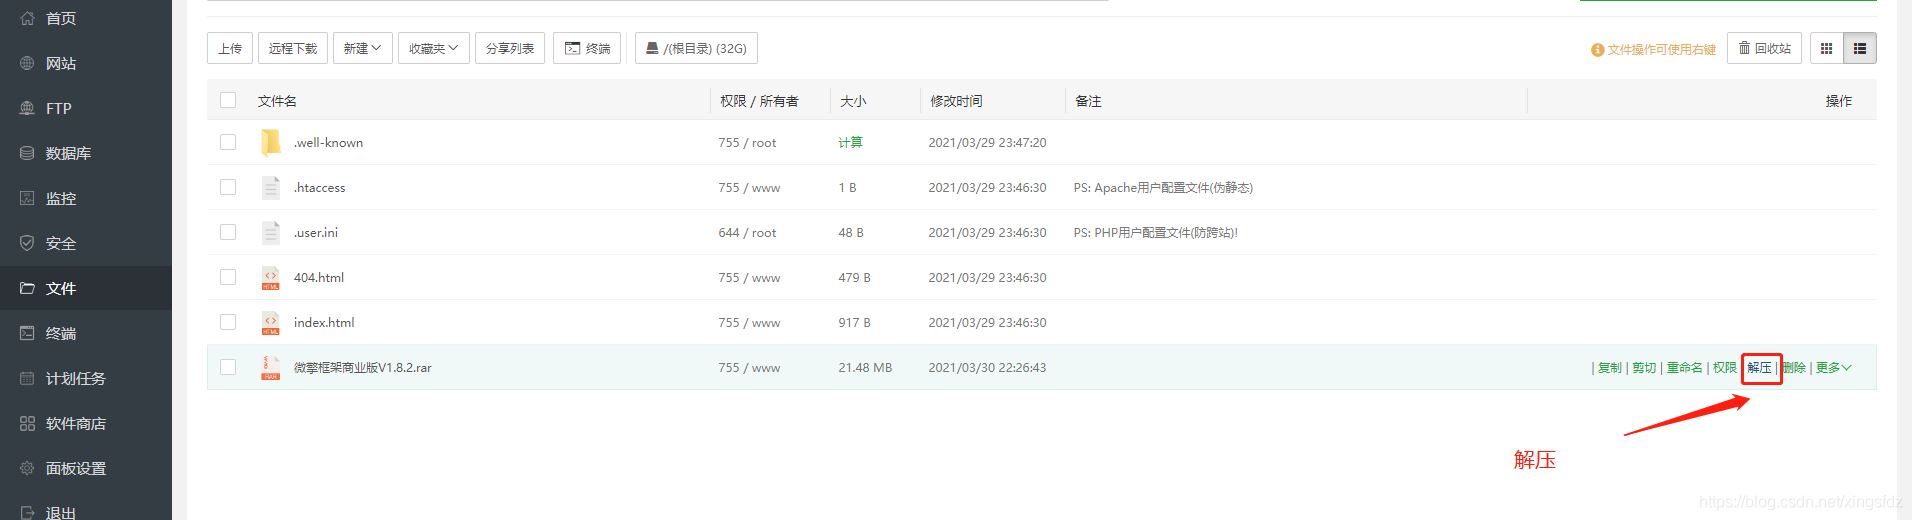The image size is (1912, 520).
Task: Open the 终端 terminal from the toolbar
Action: [x=587, y=48]
